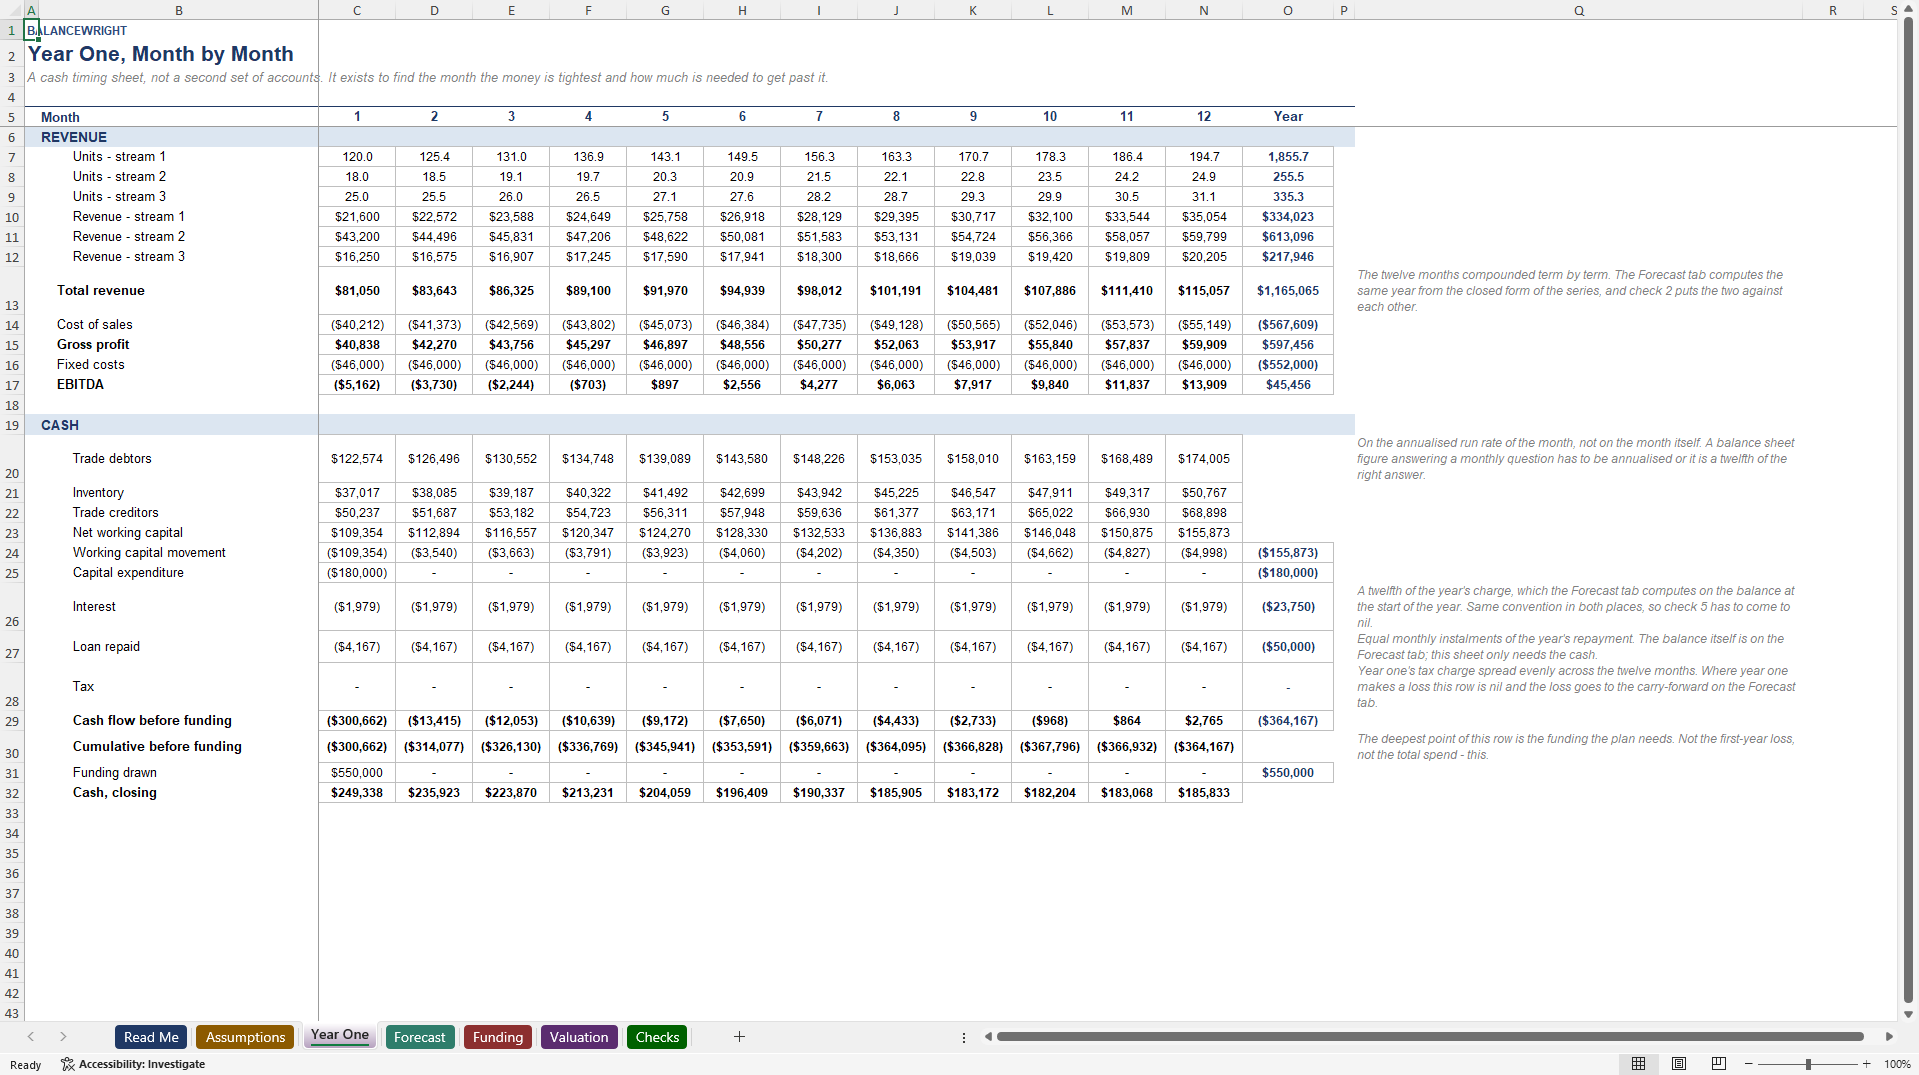Click Units stream 1 year total 1,855.7
This screenshot has width=1919, height=1075.
coord(1288,157)
